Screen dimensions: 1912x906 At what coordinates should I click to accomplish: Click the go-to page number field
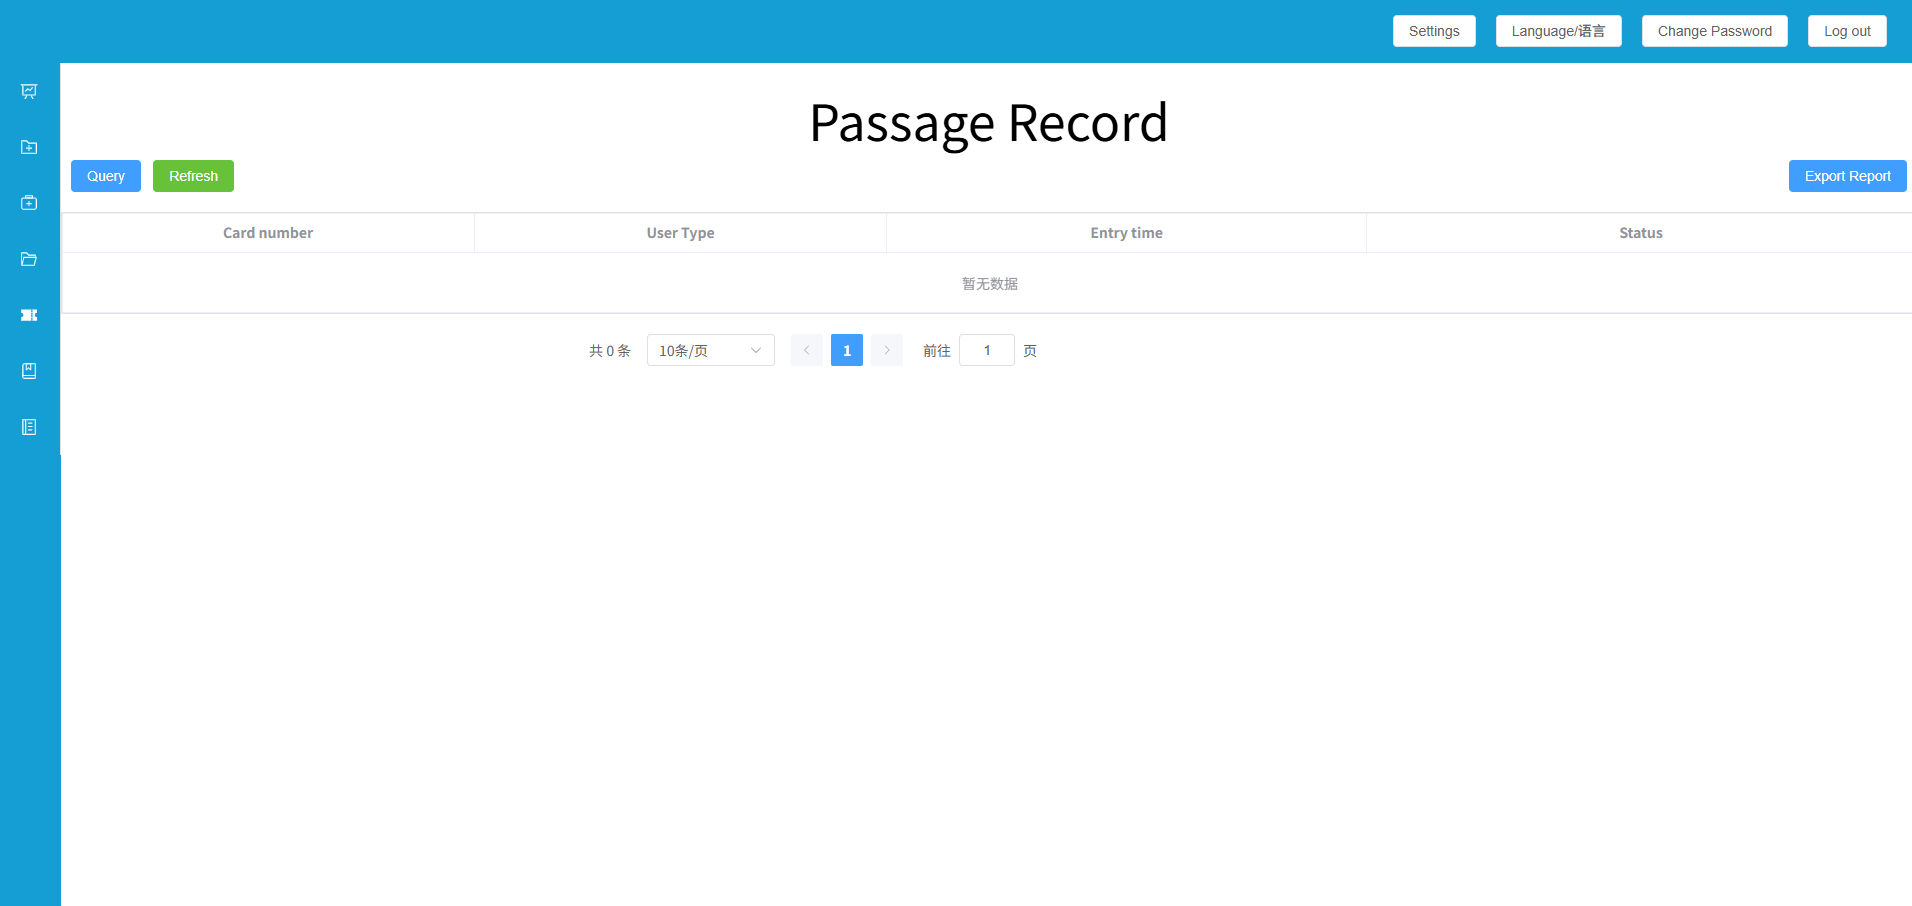(x=986, y=350)
